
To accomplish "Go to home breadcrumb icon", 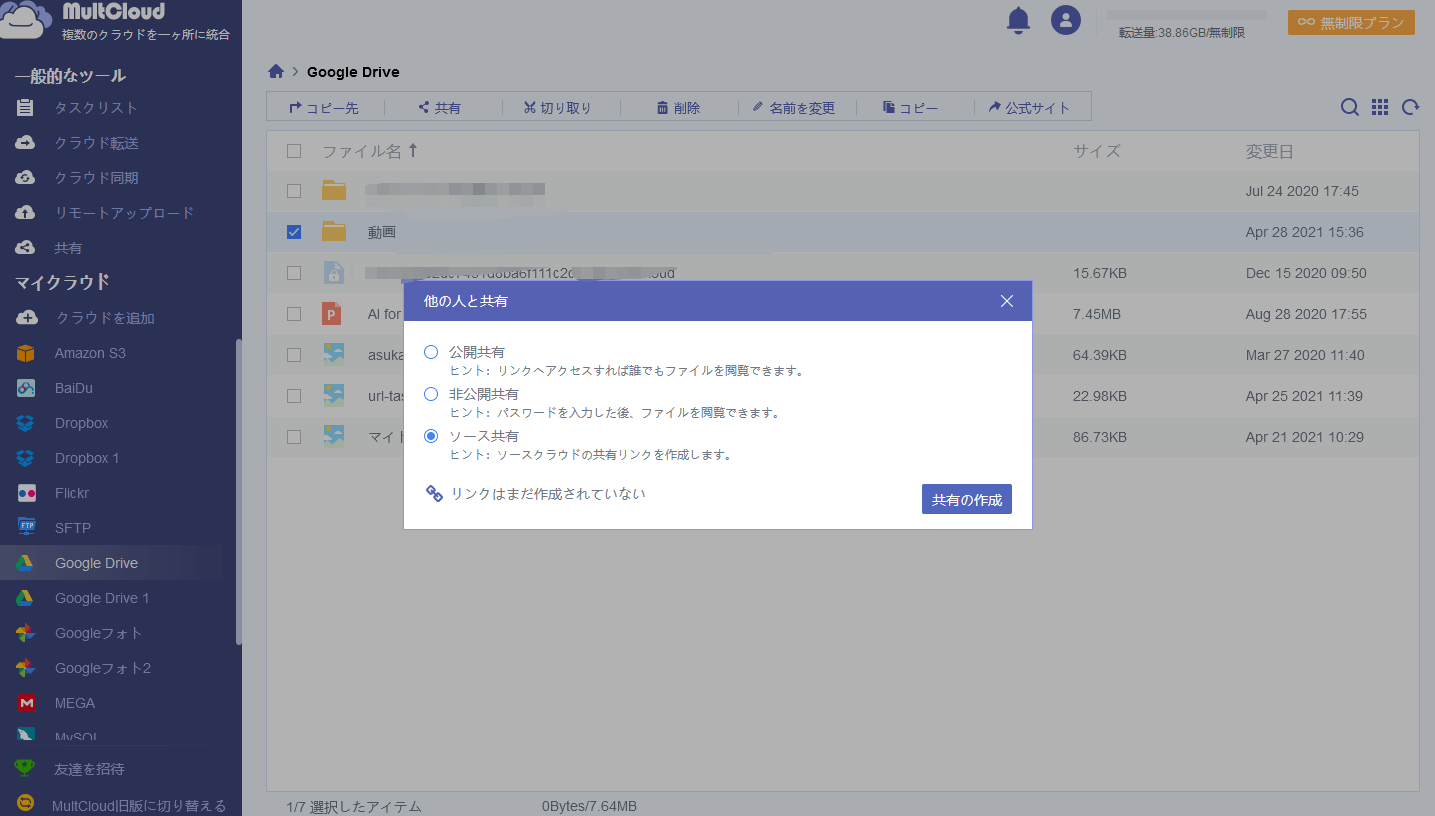I will click(x=276, y=72).
